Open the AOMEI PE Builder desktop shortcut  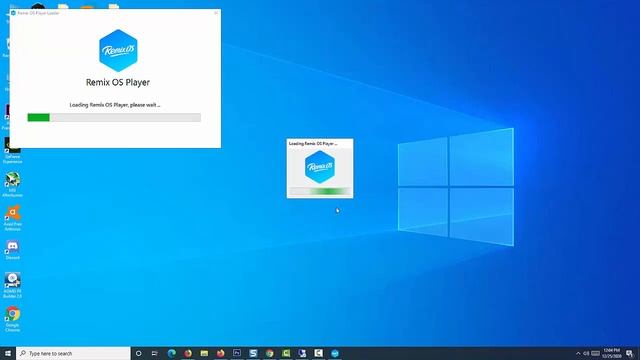pyautogui.click(x=12, y=285)
